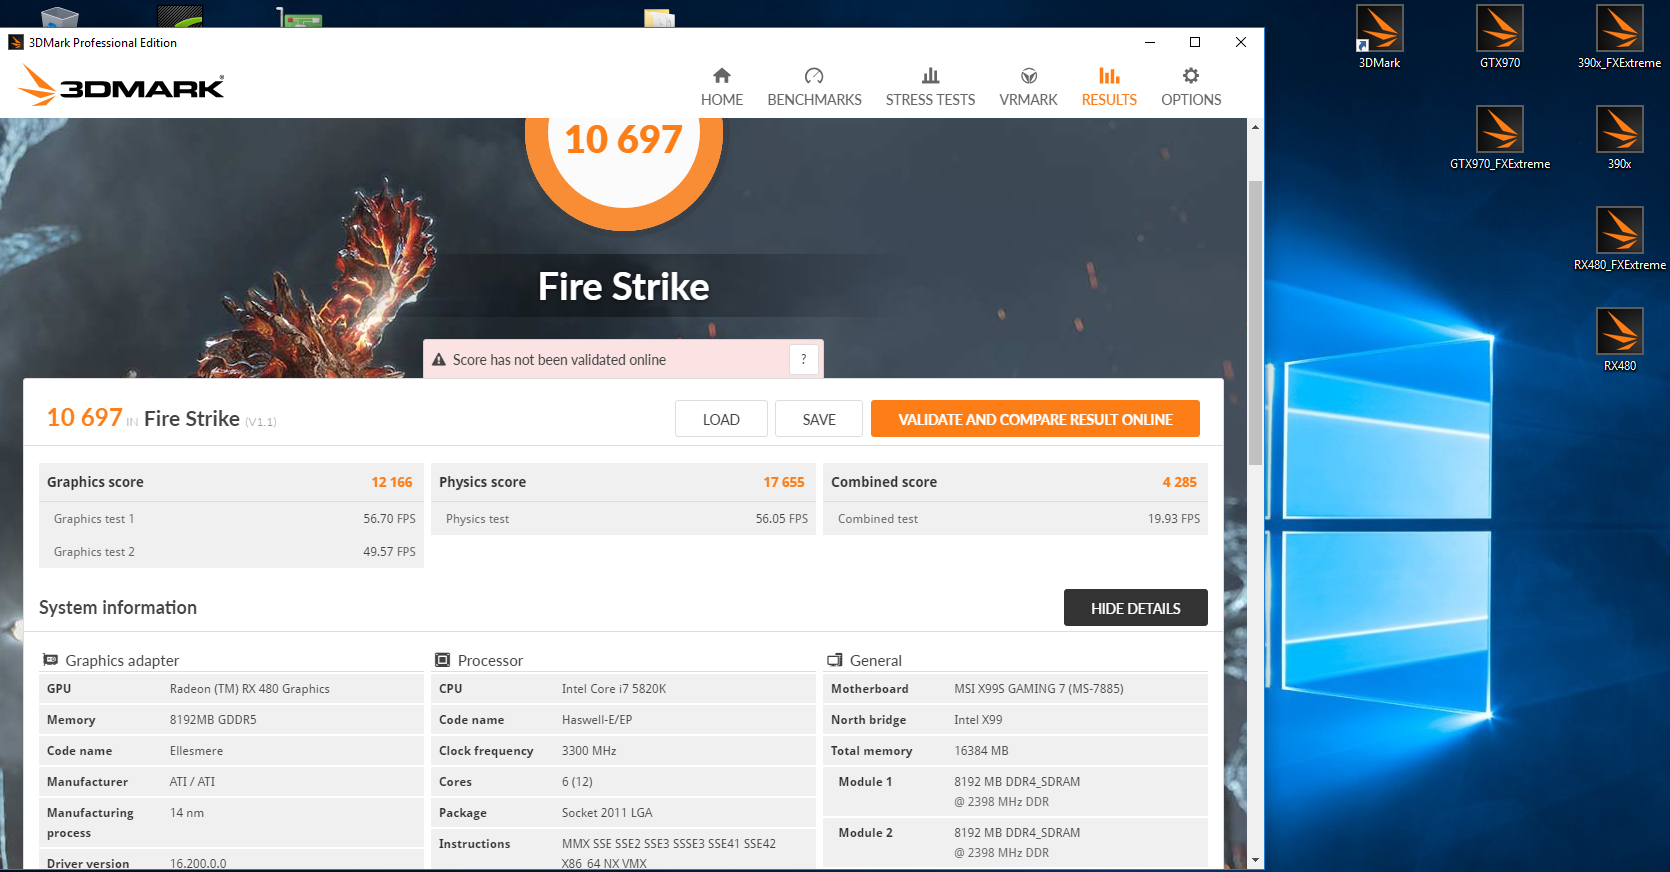Screen dimensions: 1670x872
Task: Click 'Intel Core i7 5820K' value
Action: pos(614,689)
